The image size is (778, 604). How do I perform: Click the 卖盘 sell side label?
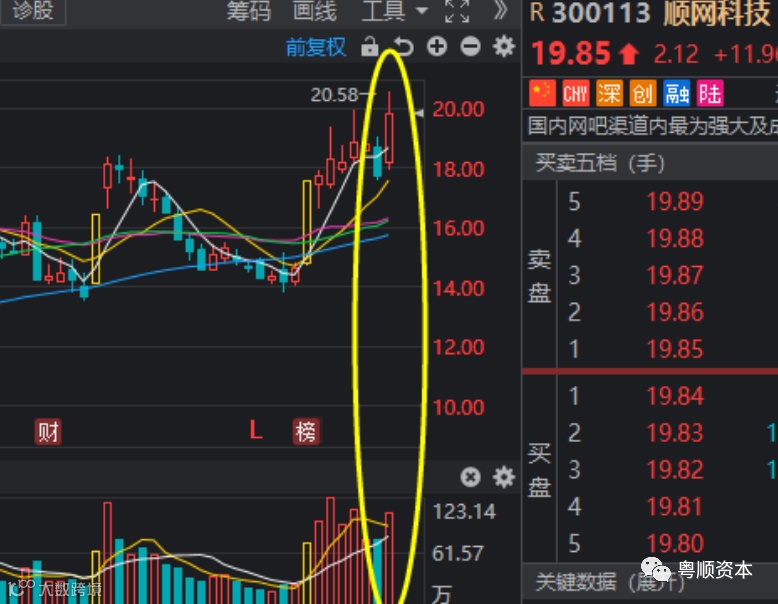[x=539, y=276]
